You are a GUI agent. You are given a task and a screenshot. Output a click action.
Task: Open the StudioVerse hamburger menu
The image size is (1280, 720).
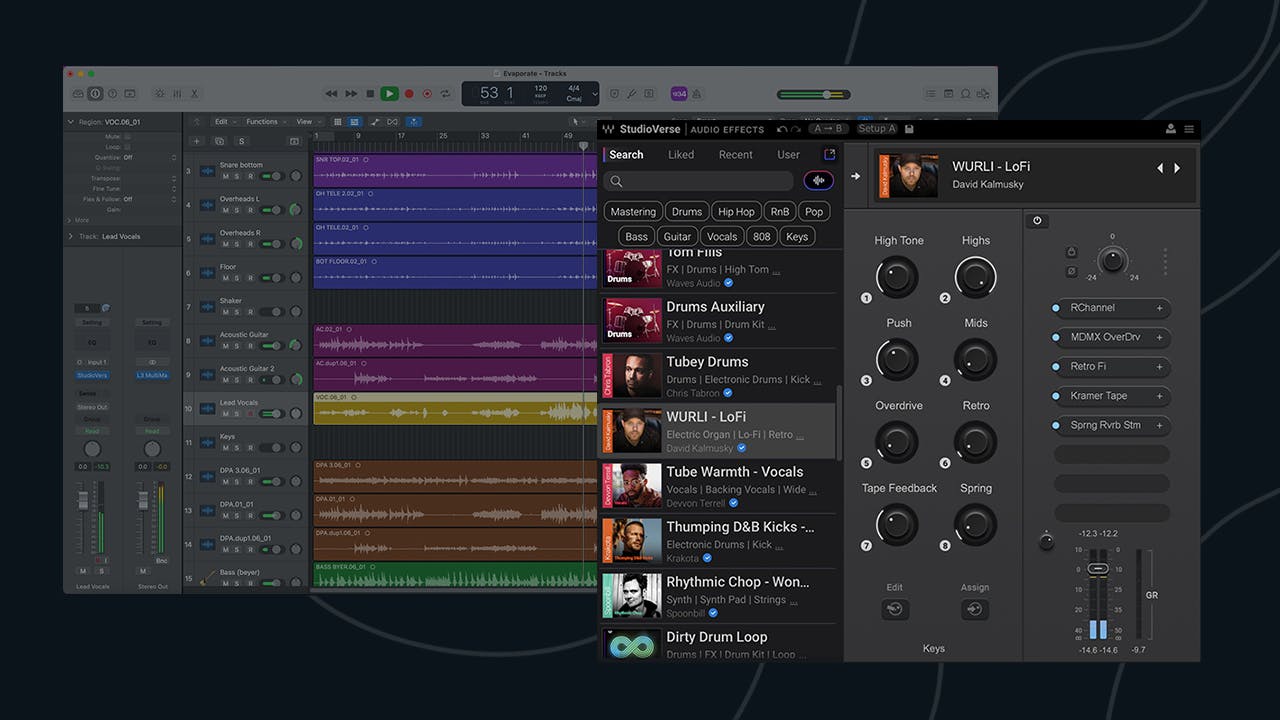[x=1189, y=129]
